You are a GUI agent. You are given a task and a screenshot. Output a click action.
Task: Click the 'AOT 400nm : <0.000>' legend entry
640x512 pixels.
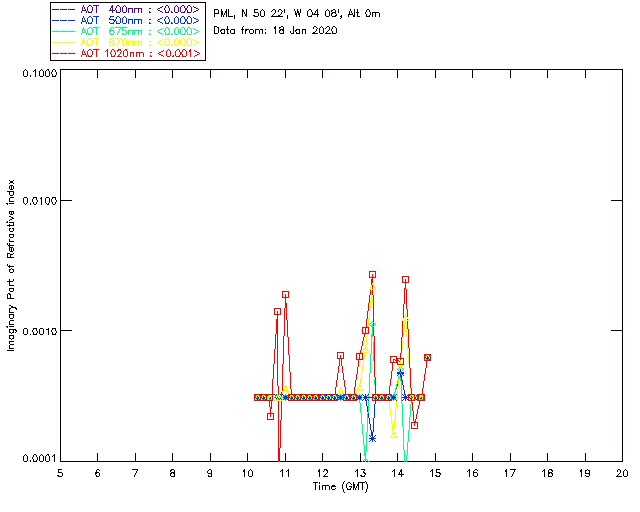pos(128,9)
